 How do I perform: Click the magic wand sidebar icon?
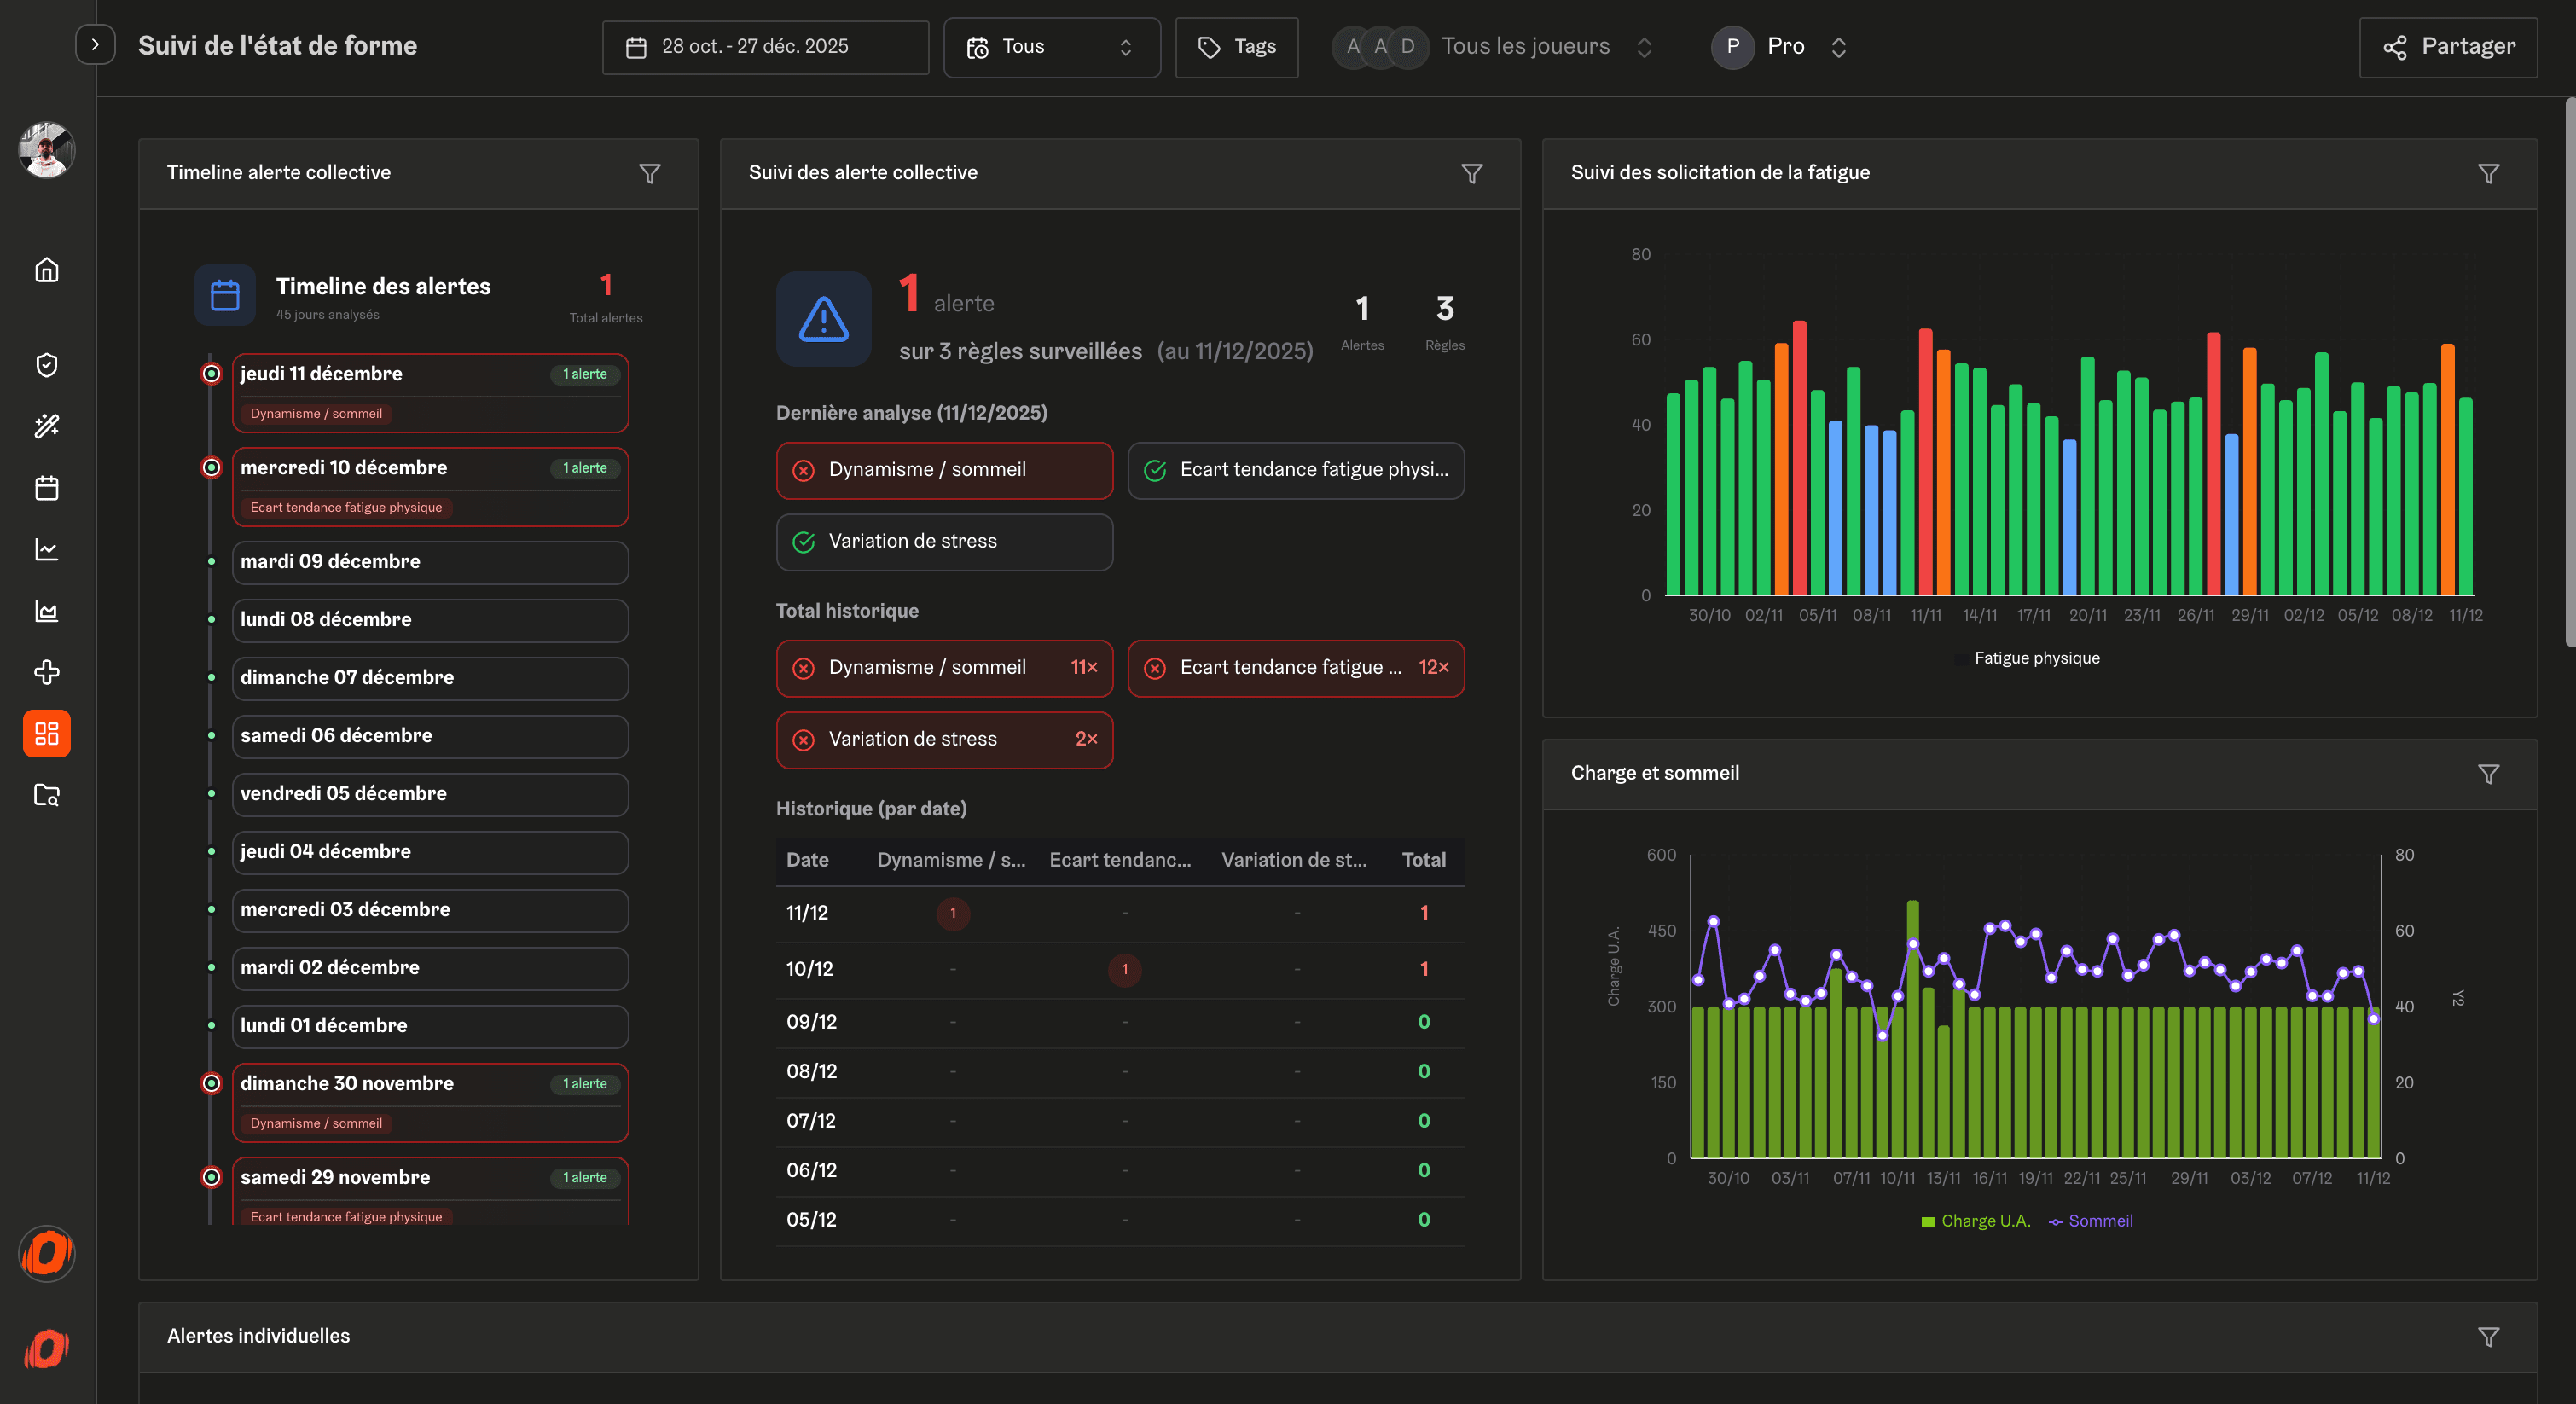click(47, 426)
